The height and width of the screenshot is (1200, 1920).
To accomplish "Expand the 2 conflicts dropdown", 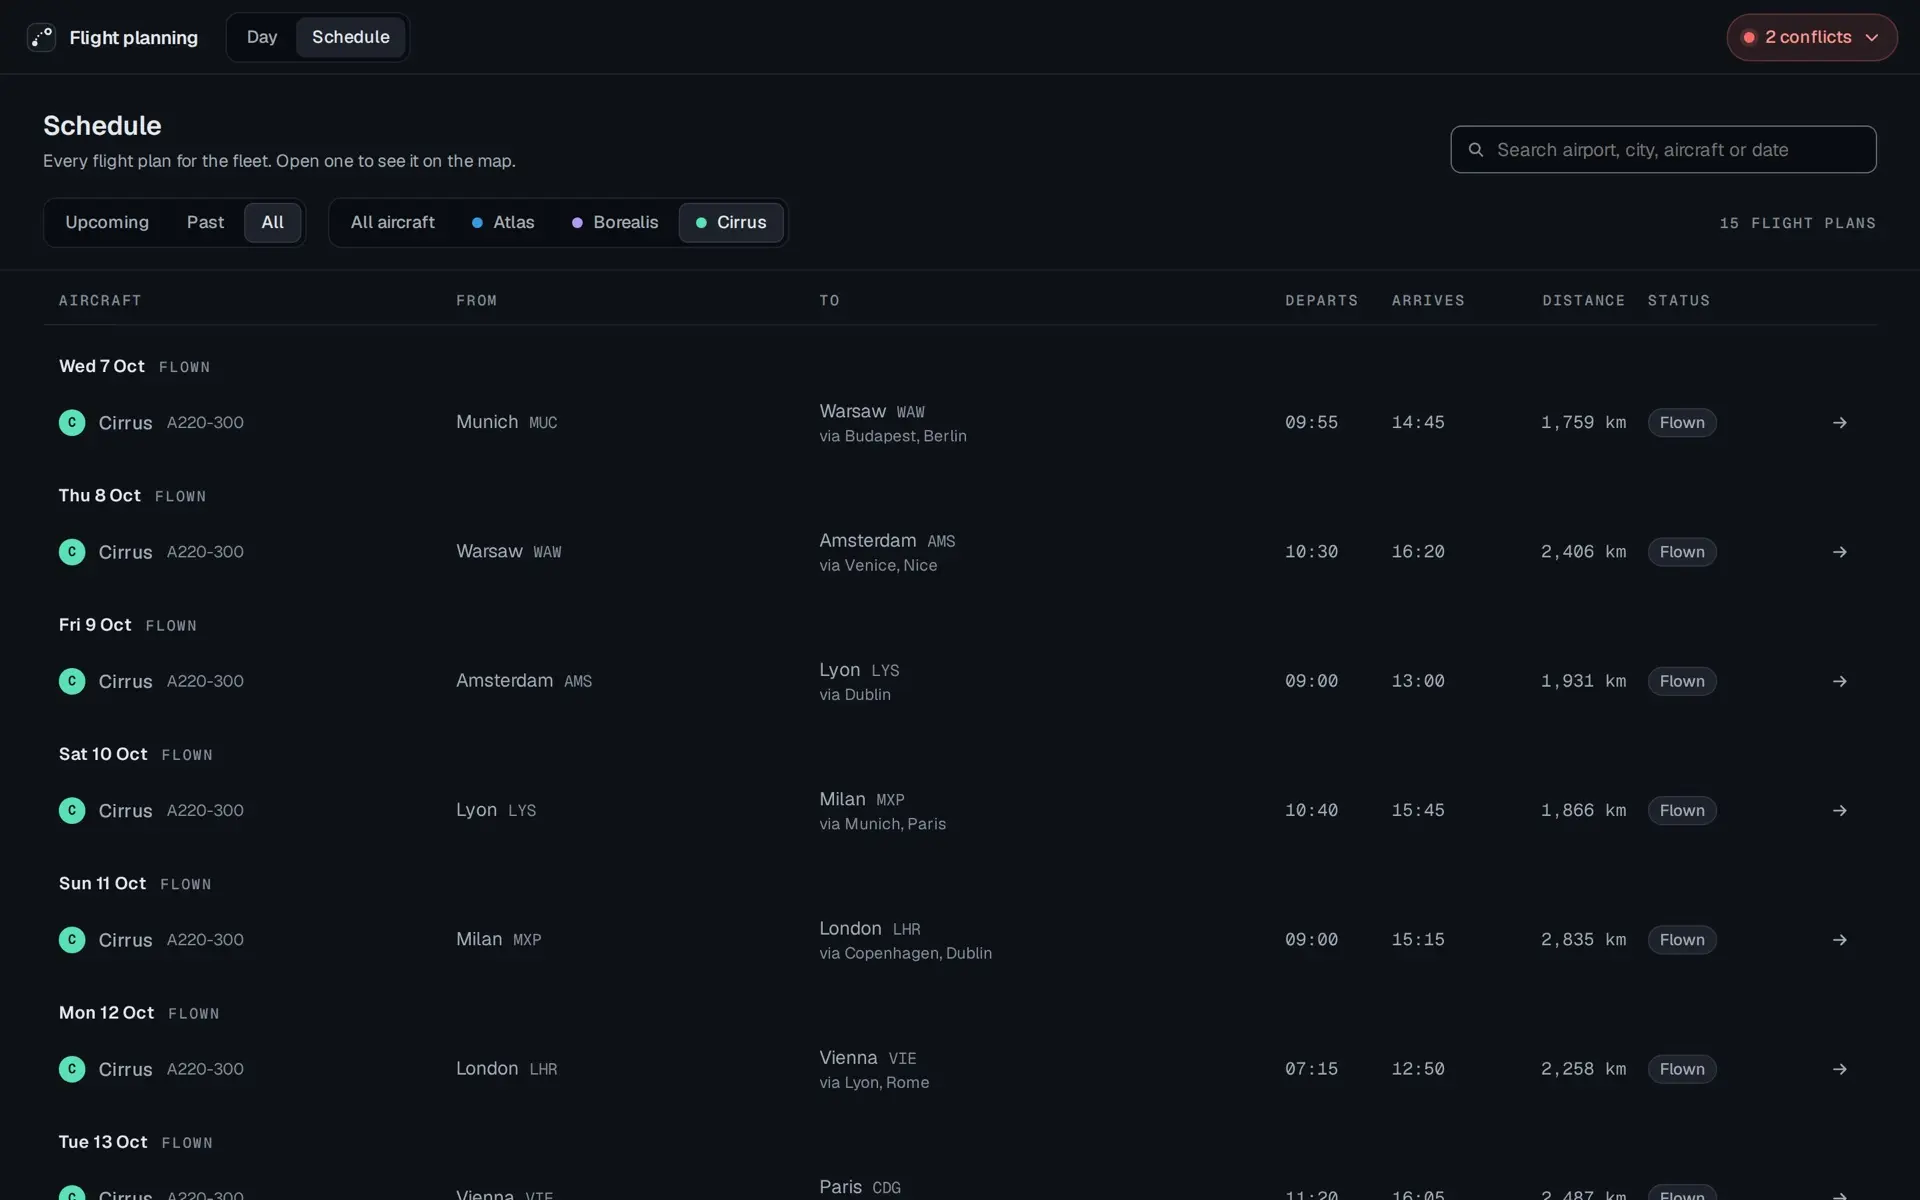I will [1811, 37].
